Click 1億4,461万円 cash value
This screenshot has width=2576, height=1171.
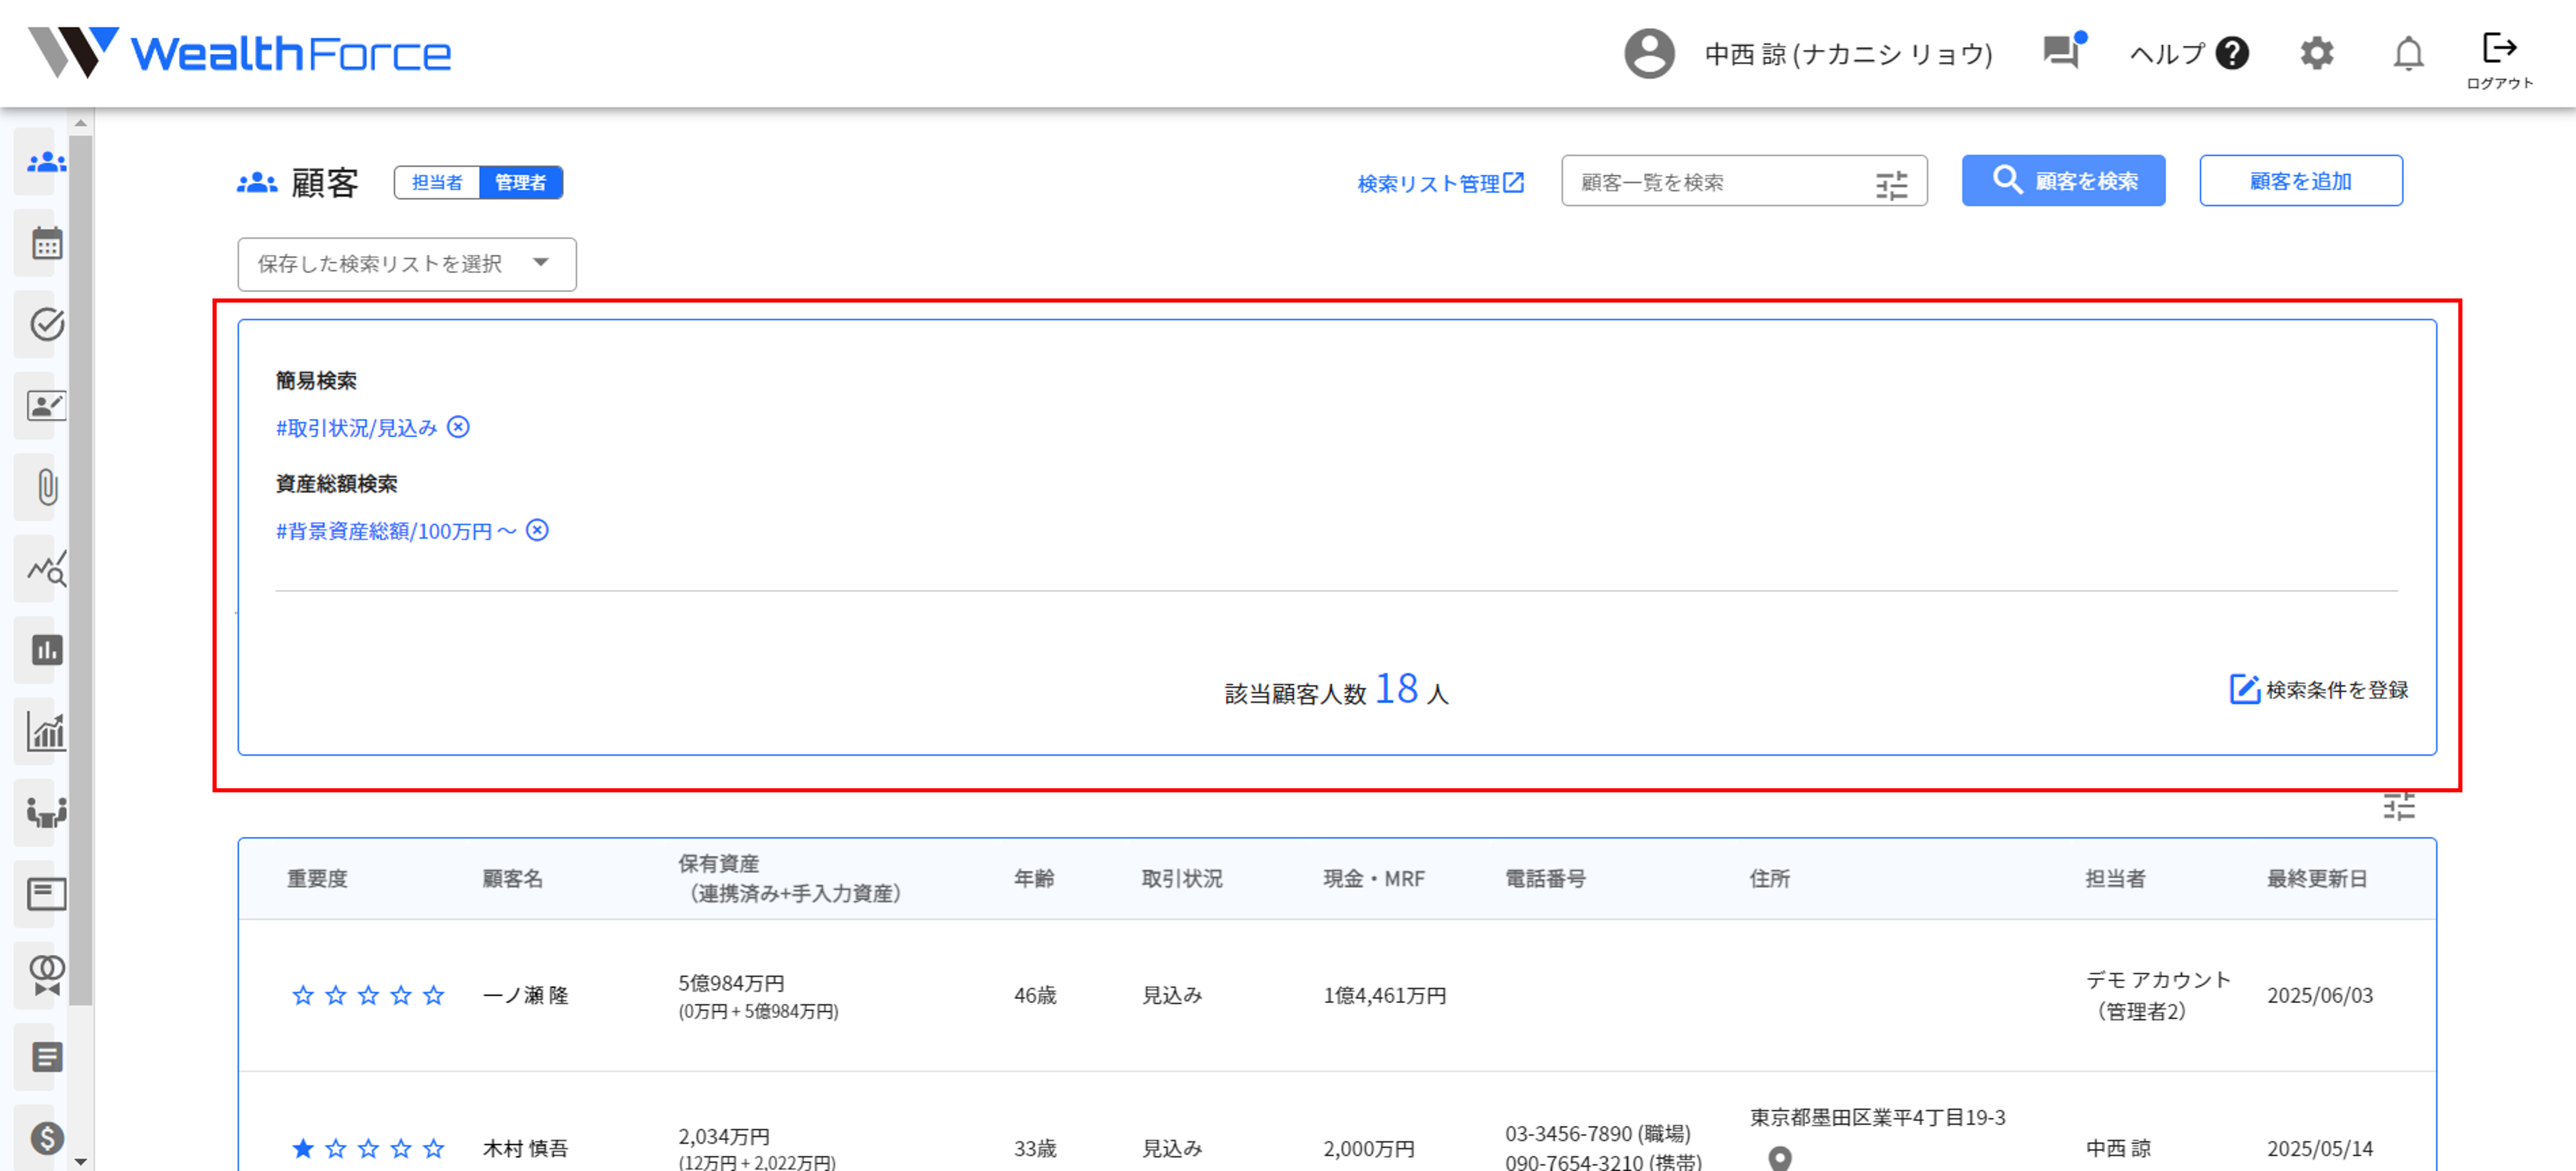tap(1385, 995)
